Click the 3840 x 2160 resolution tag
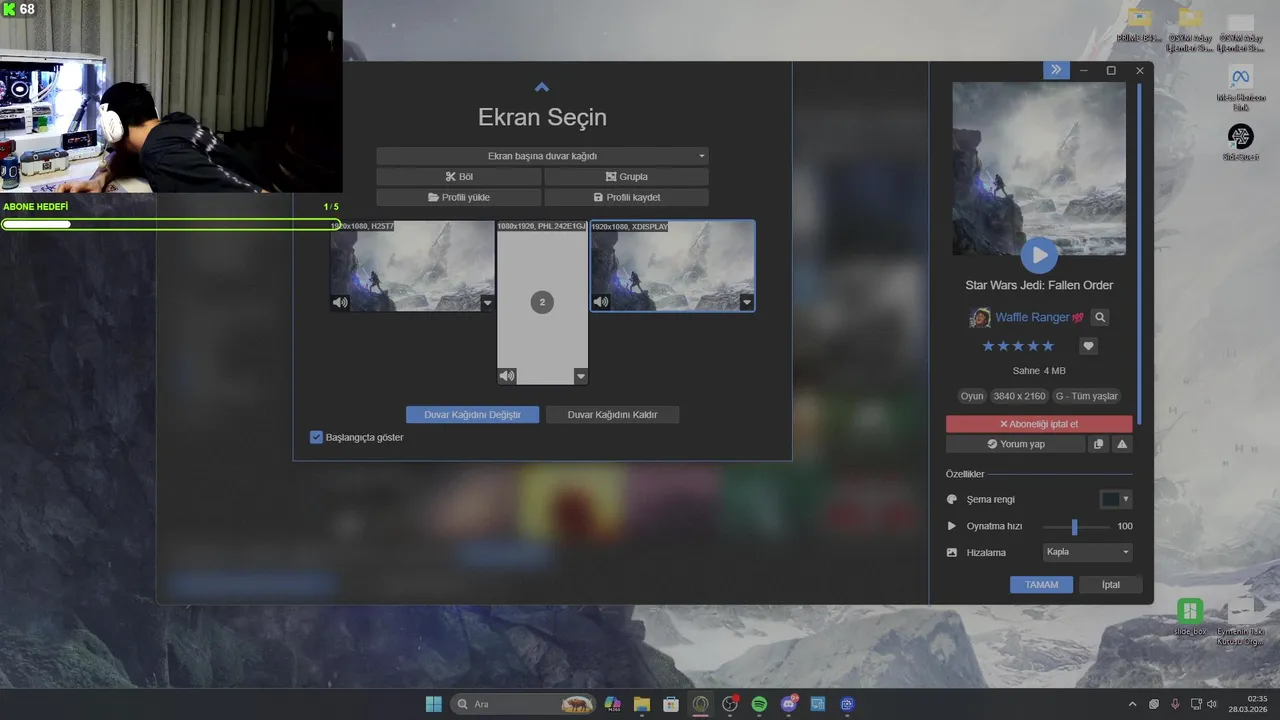Screen dimensions: 1280x720 point(1019,396)
